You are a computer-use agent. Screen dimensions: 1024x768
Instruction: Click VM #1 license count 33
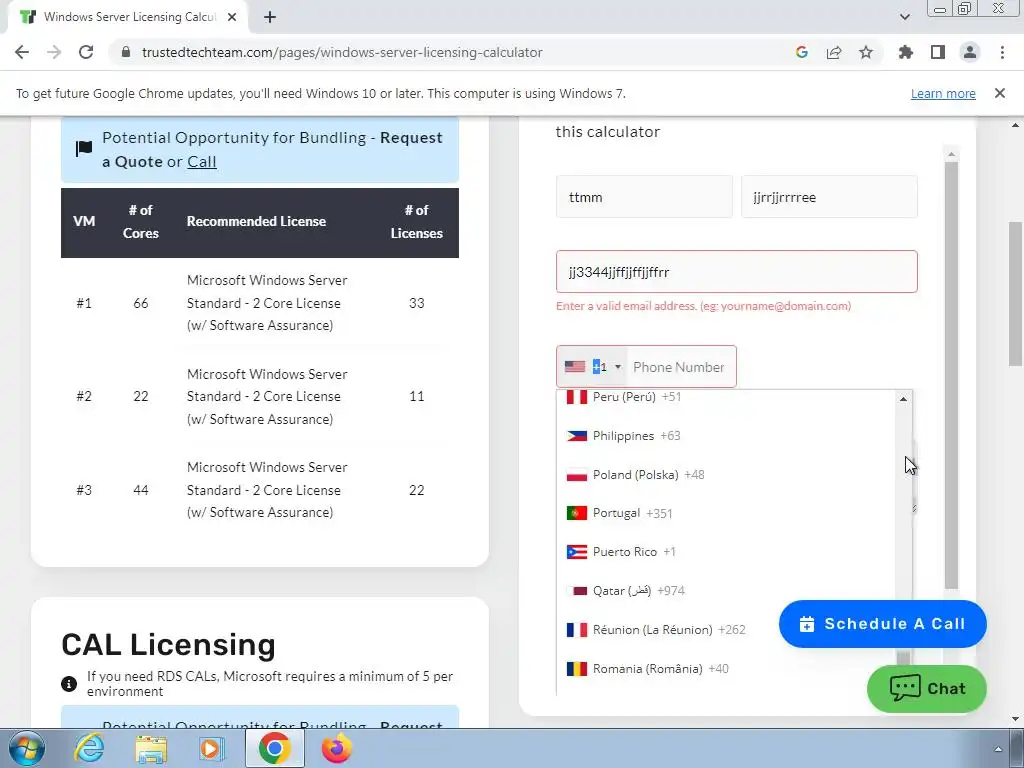coord(417,303)
